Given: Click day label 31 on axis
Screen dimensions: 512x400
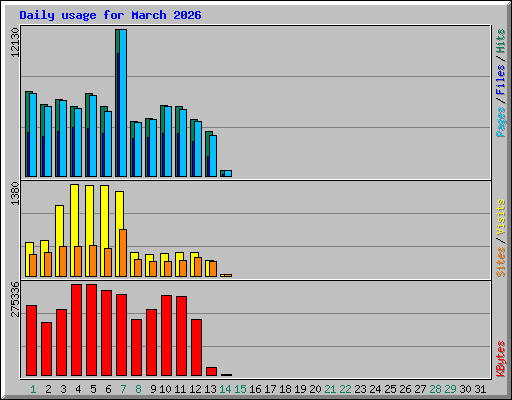Looking at the screenshot, I should (480, 389).
